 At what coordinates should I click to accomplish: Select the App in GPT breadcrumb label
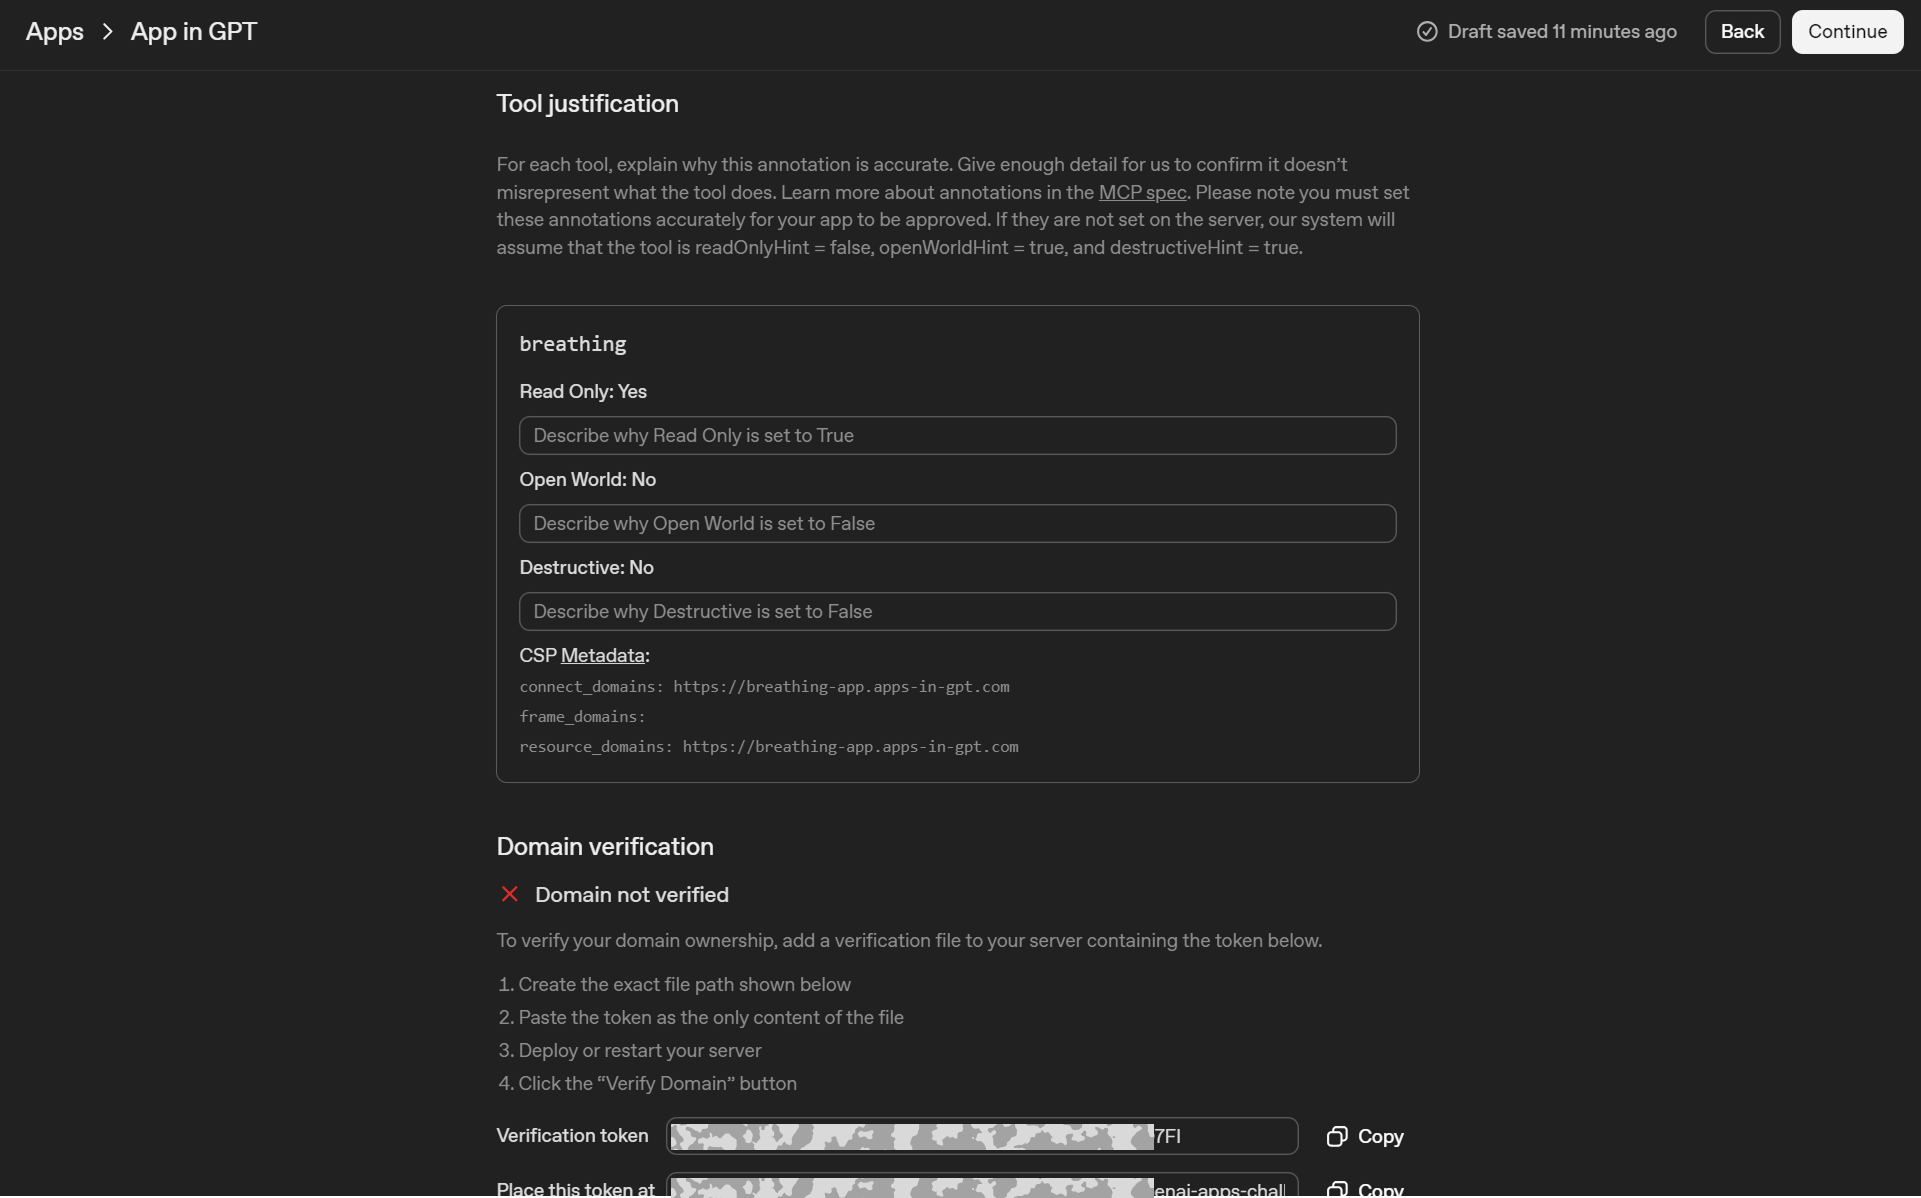click(x=193, y=31)
